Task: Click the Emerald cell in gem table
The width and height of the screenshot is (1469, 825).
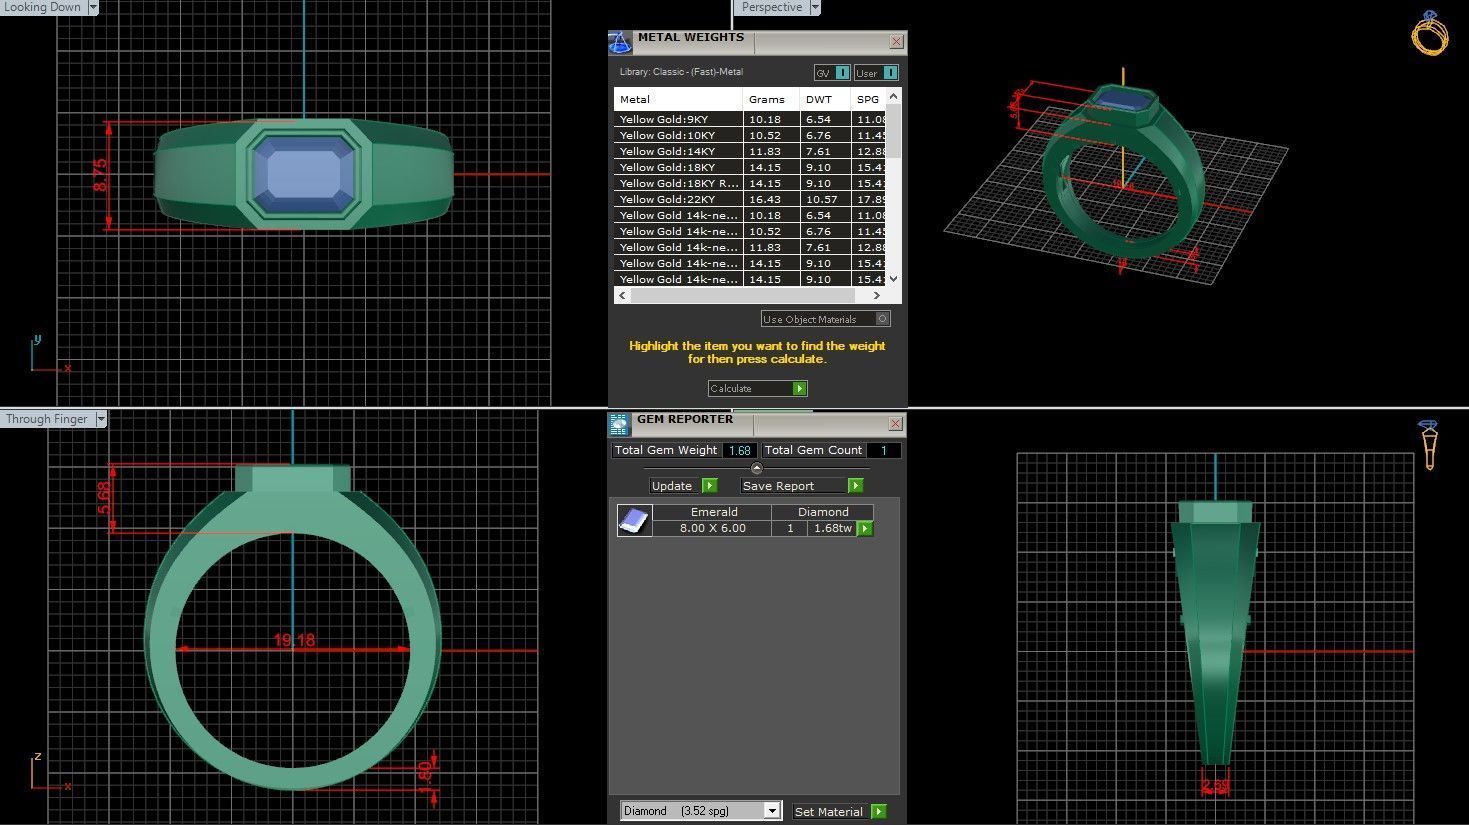Action: pos(713,512)
